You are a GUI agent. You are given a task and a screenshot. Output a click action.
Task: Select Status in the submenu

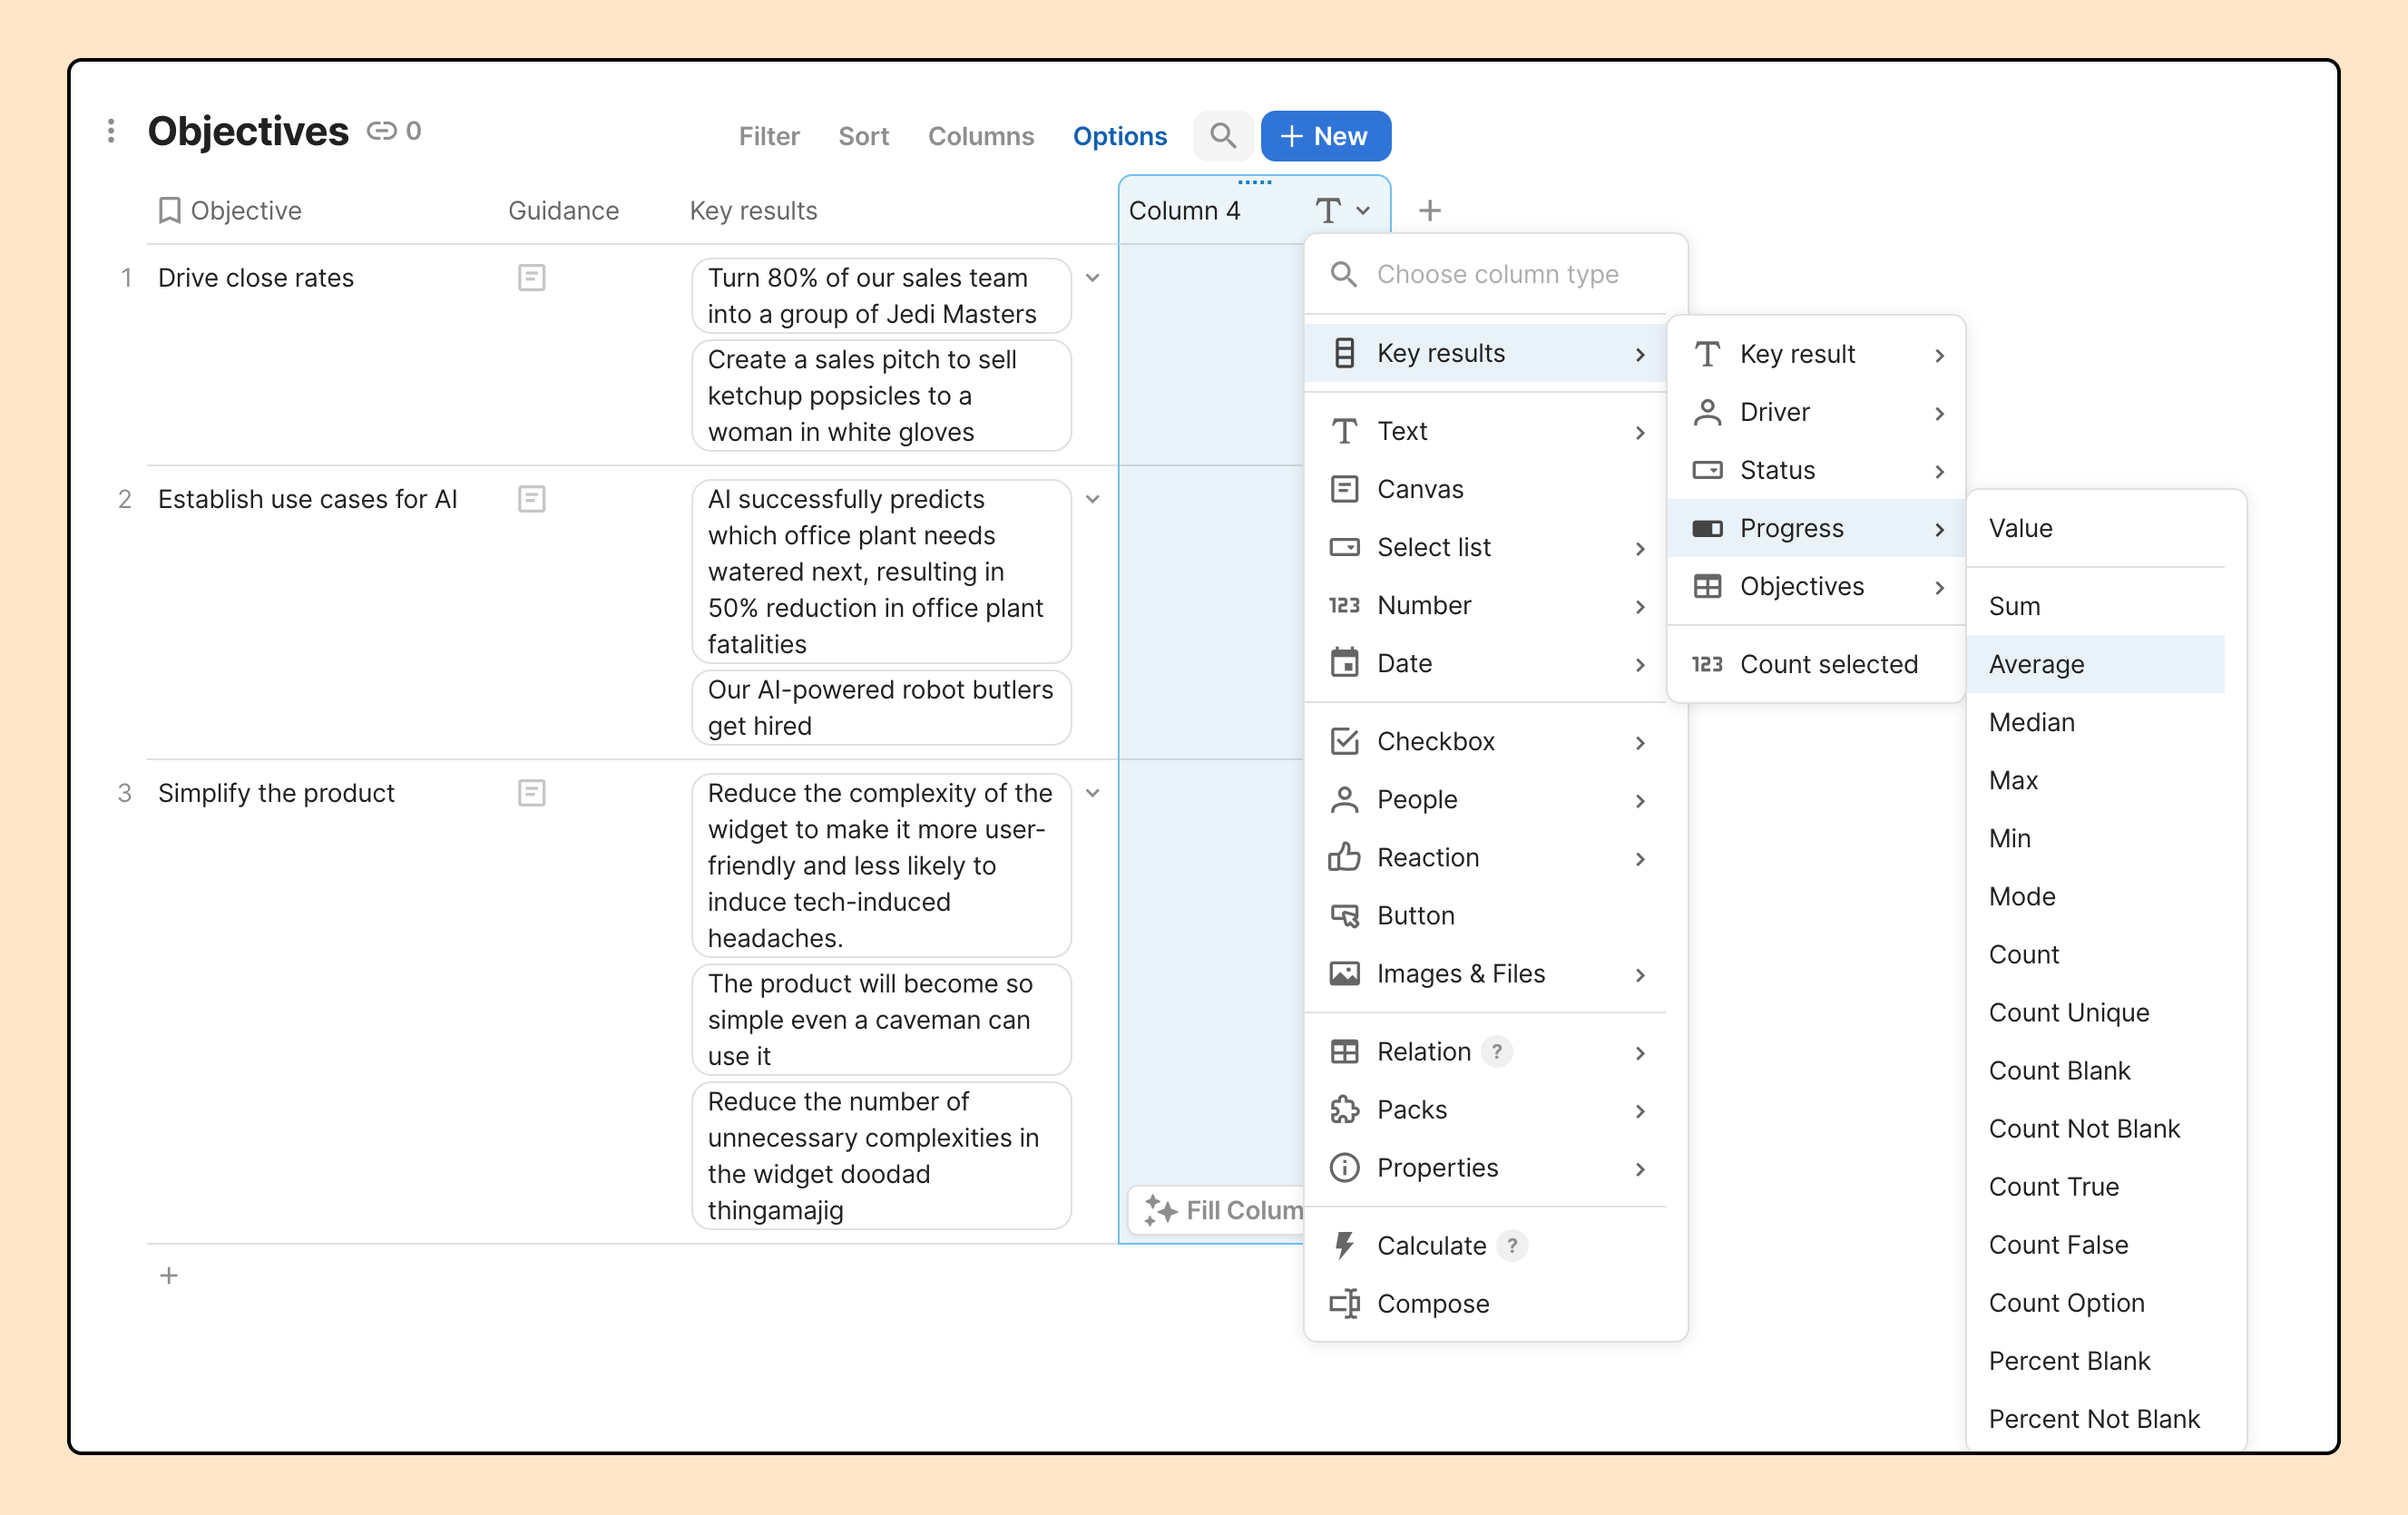tap(1818, 471)
